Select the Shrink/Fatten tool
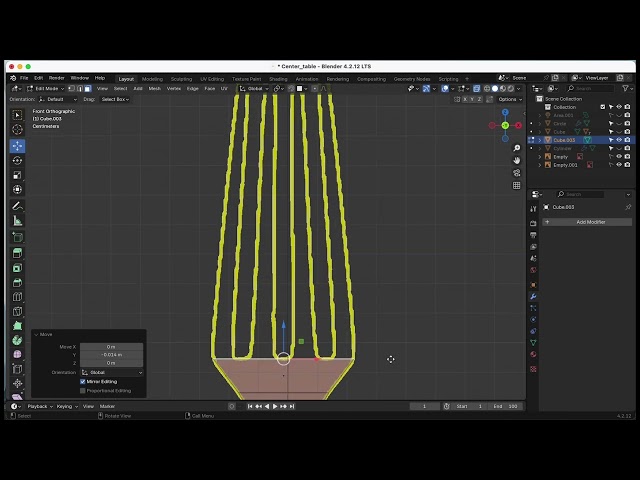This screenshot has width=640, height=480. [17, 383]
